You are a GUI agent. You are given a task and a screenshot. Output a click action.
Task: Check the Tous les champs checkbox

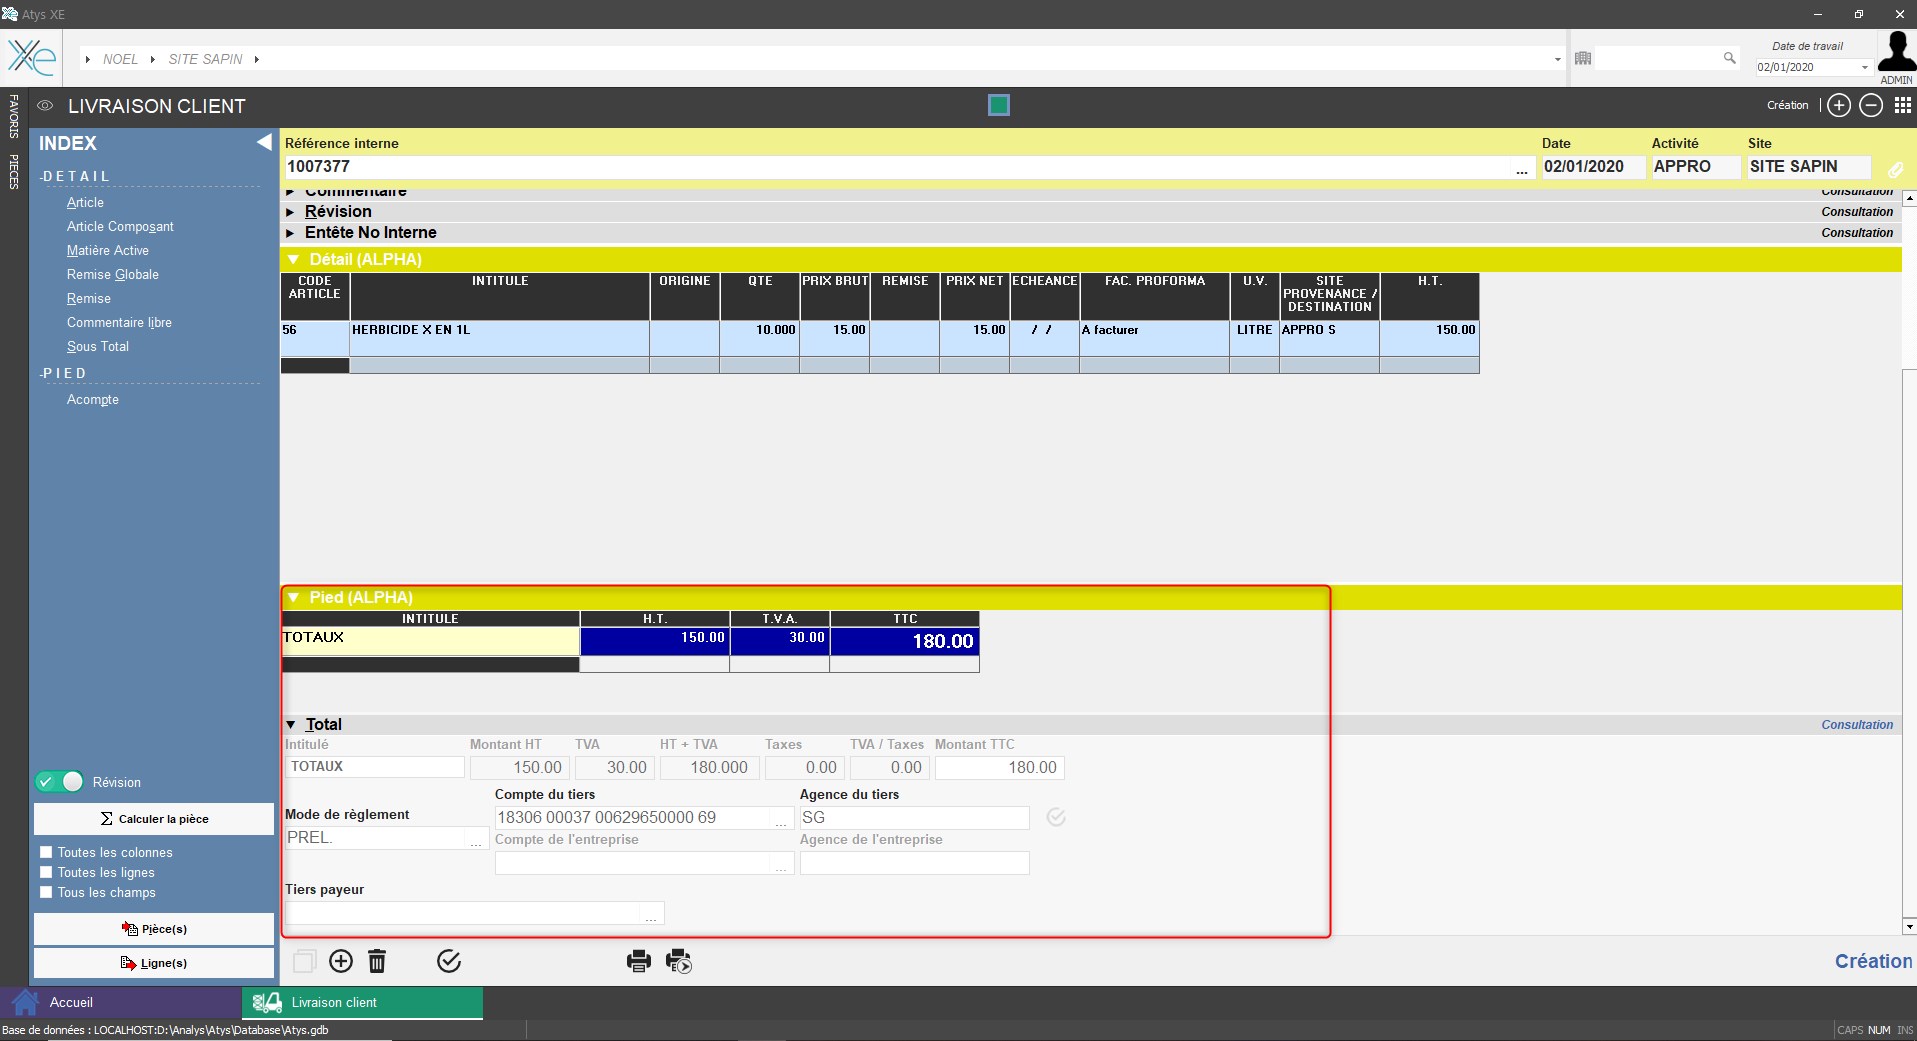point(46,893)
